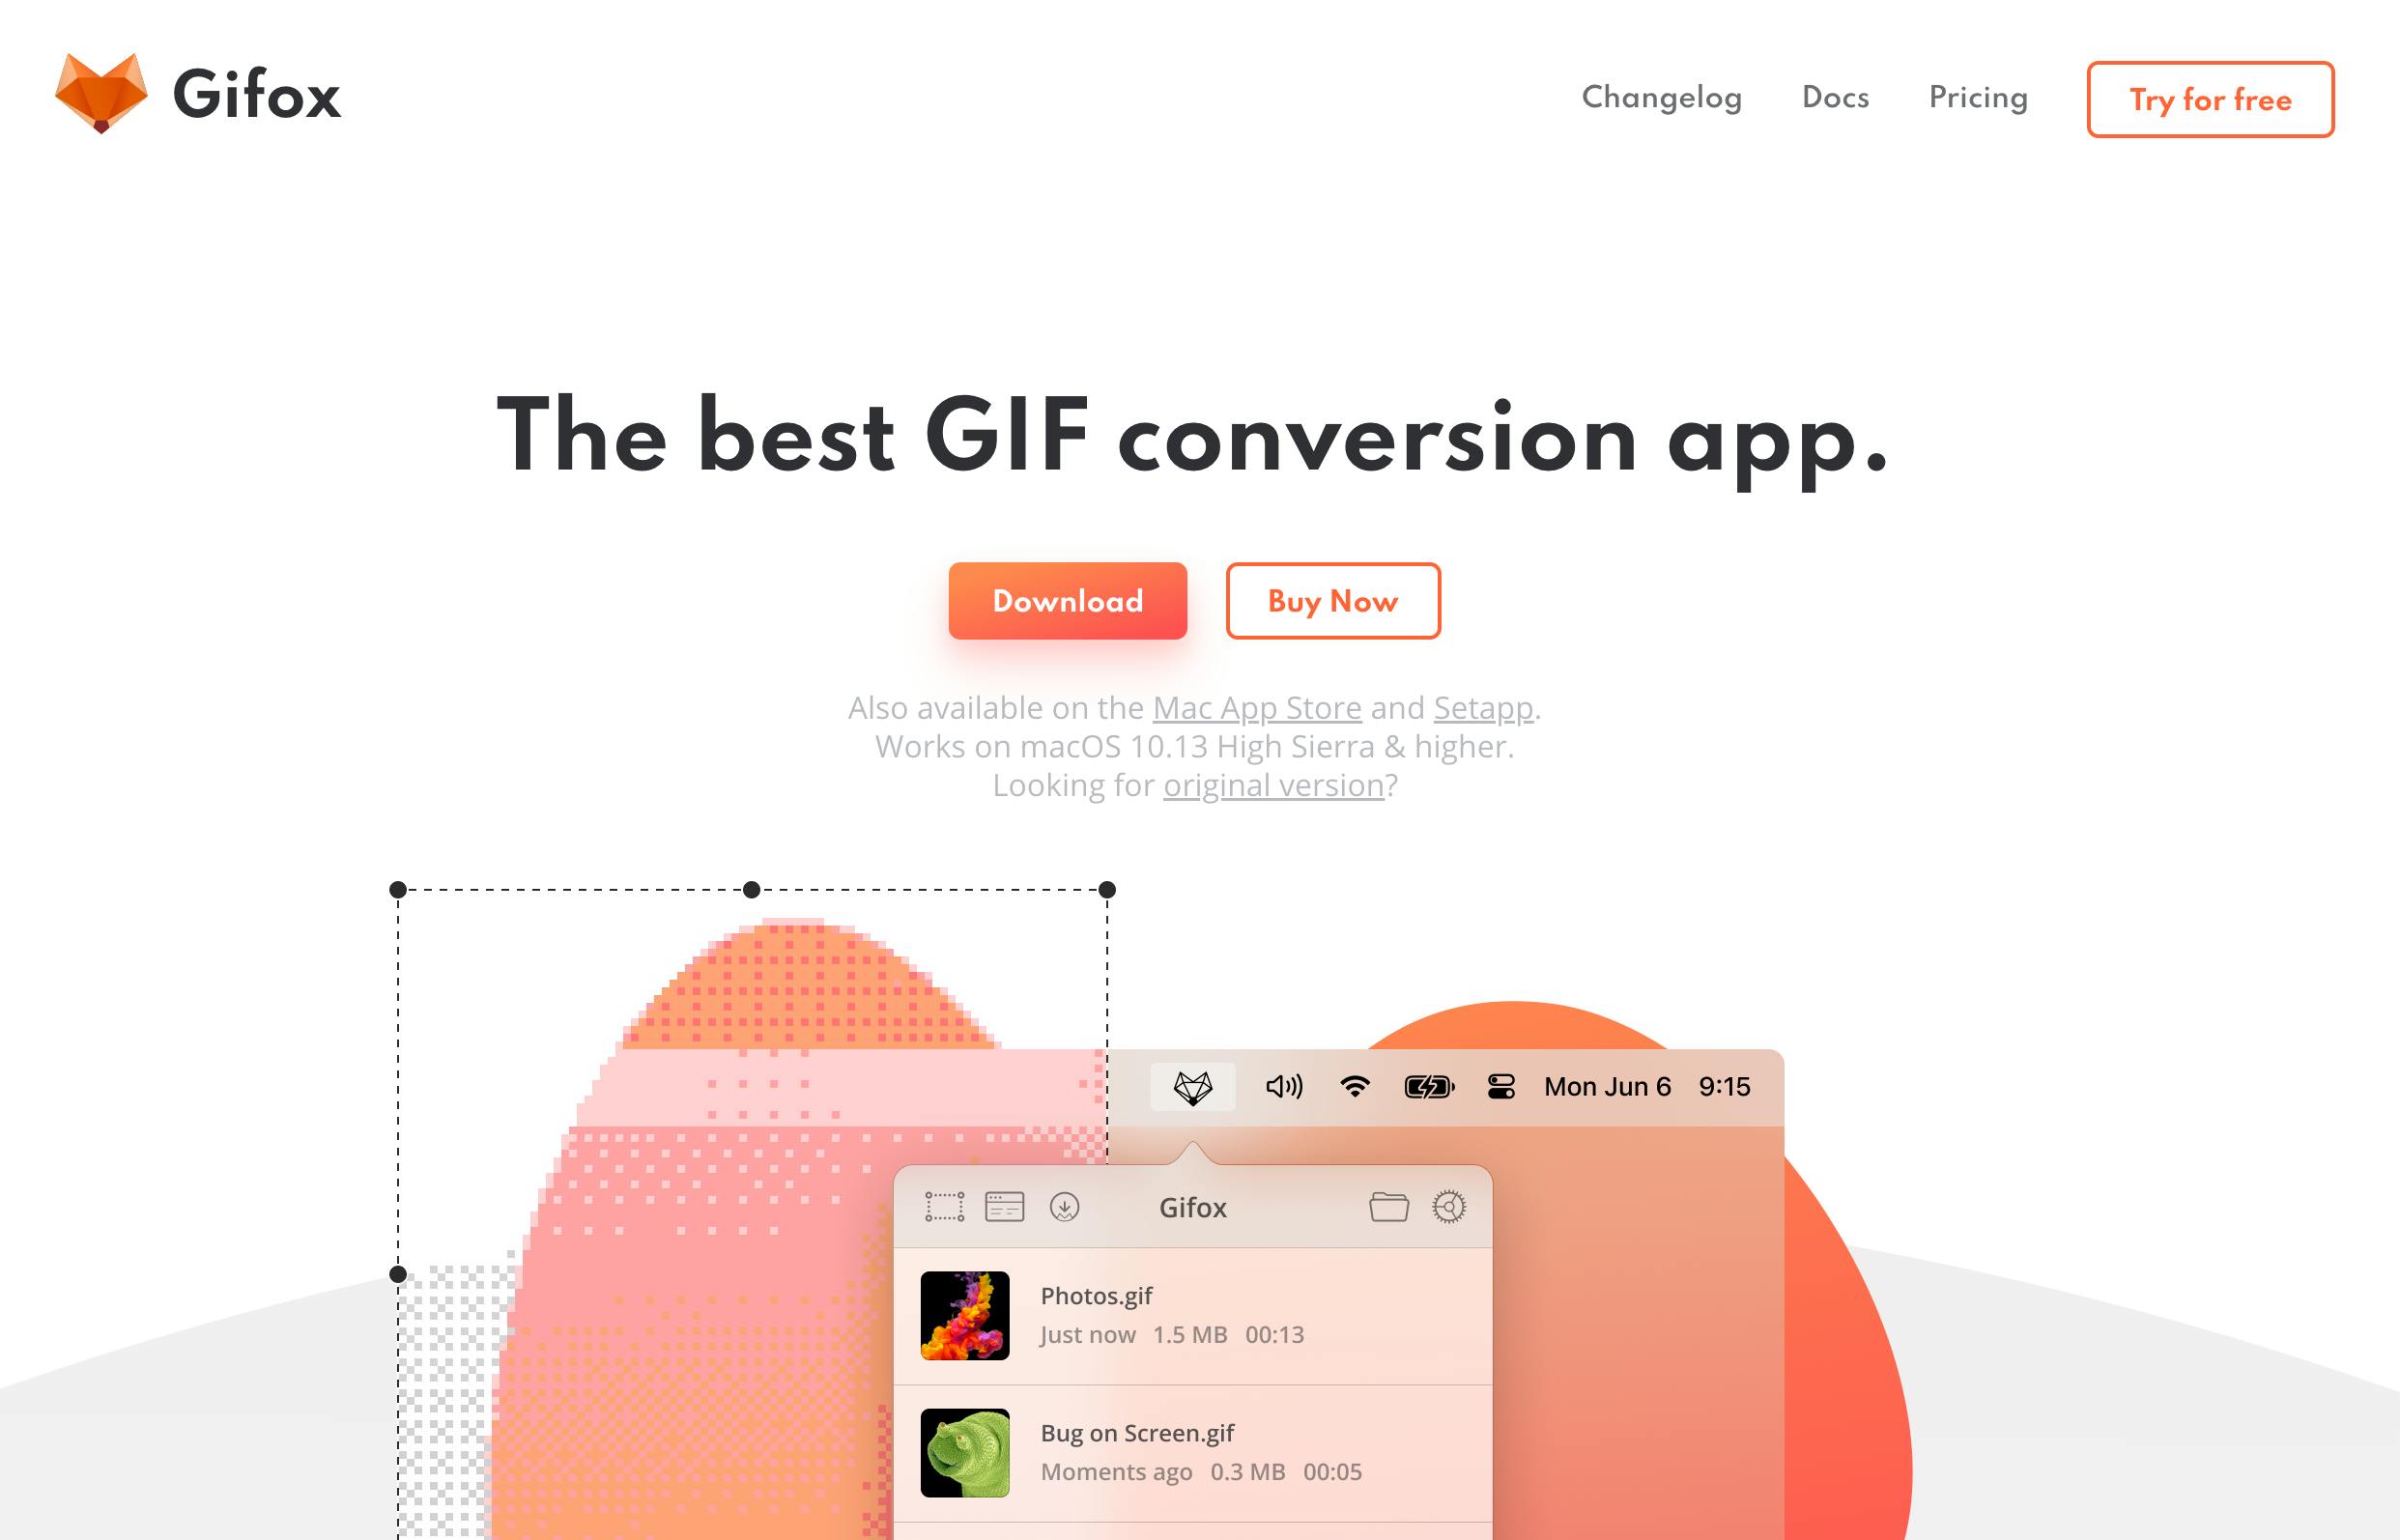The width and height of the screenshot is (2400, 1540).
Task: Click the Mac App Store link
Action: (x=1256, y=707)
